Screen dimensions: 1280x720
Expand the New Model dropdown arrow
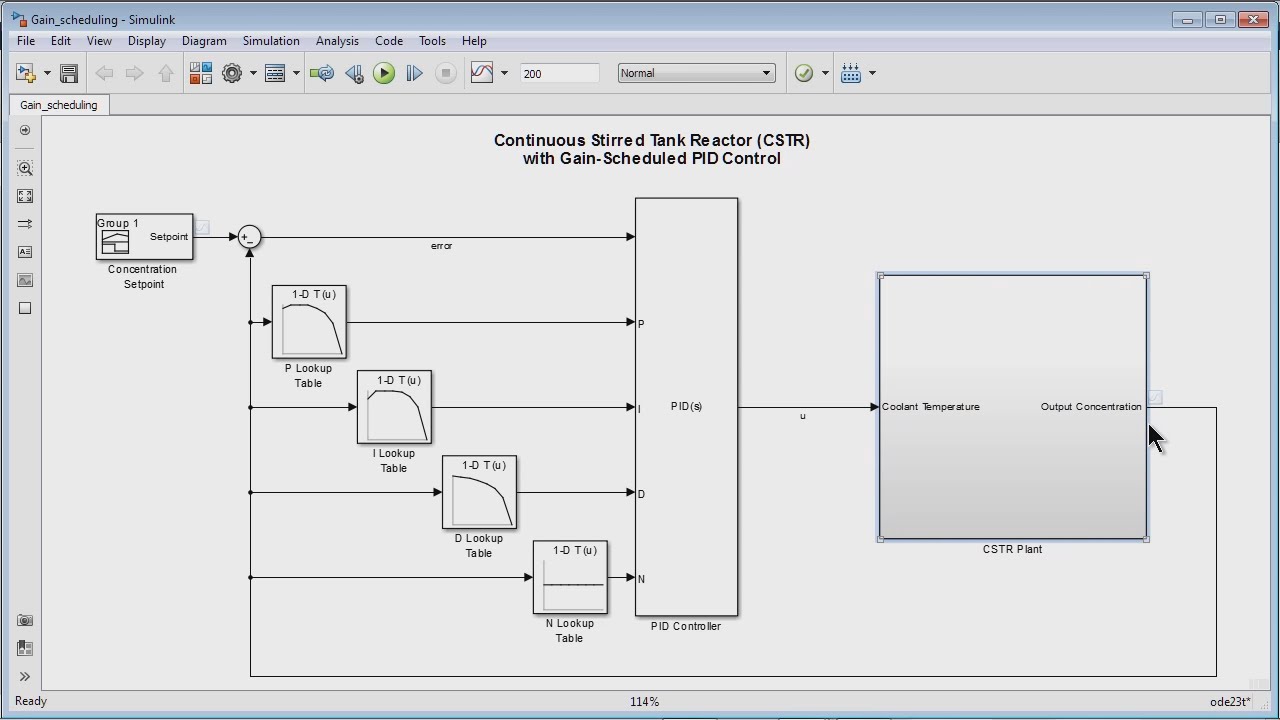[x=47, y=73]
